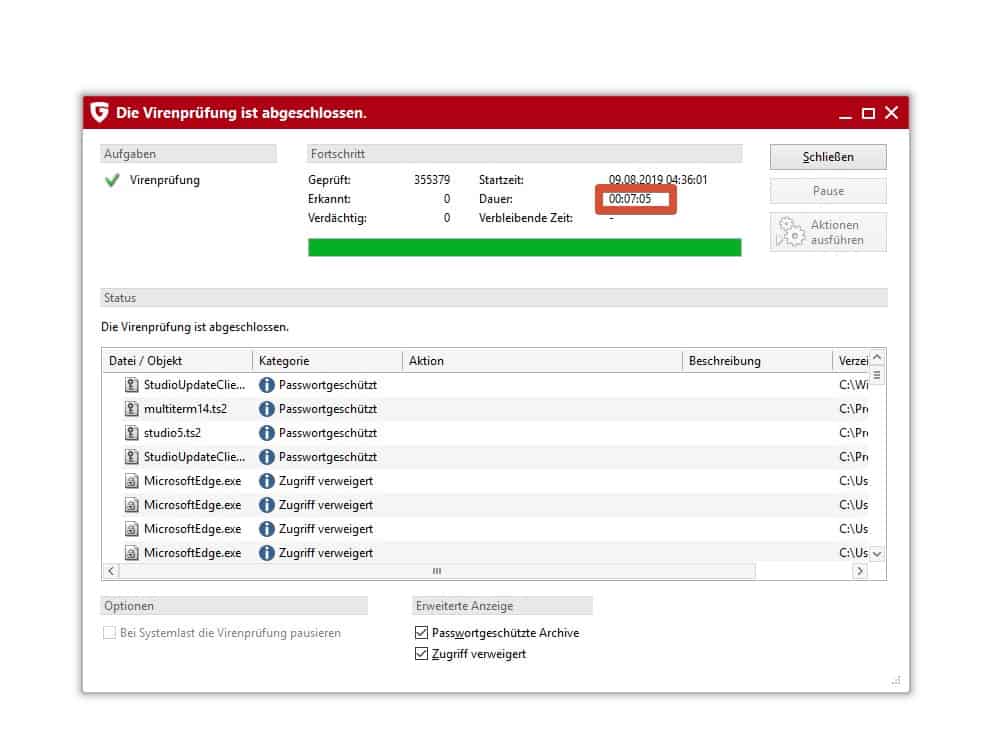Image resolution: width=1008 pixels, height=753 pixels.
Task: Click 'Passwortgeschützt' in the studio5.ts2 row
Action: point(328,433)
